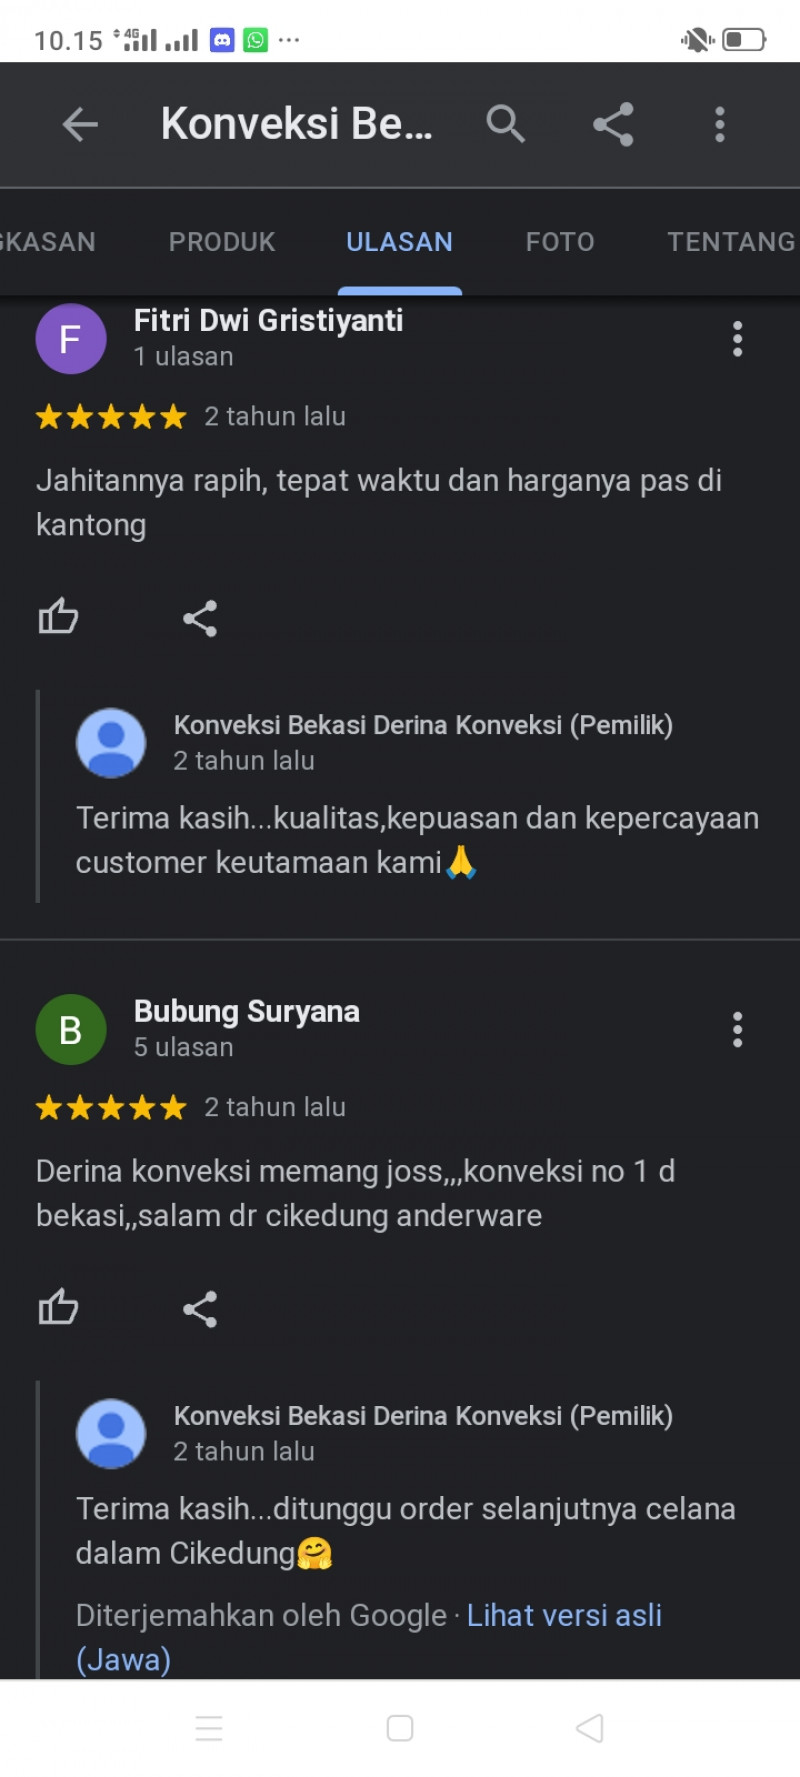Select the ULASAN tab
The width and height of the screenshot is (800, 1777).
399,242
